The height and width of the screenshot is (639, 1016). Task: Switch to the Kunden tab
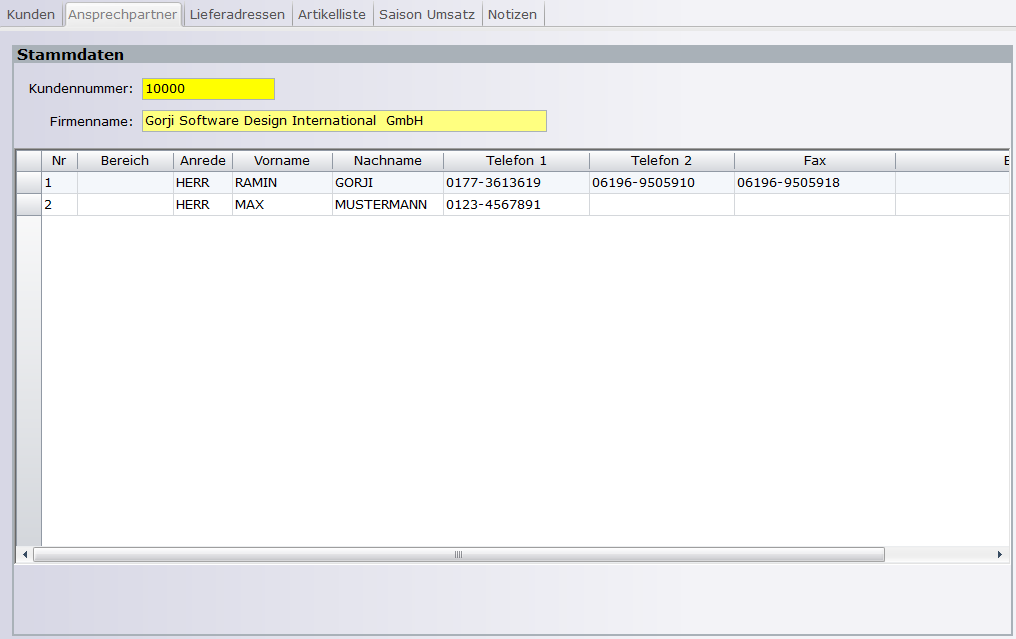[x=31, y=14]
